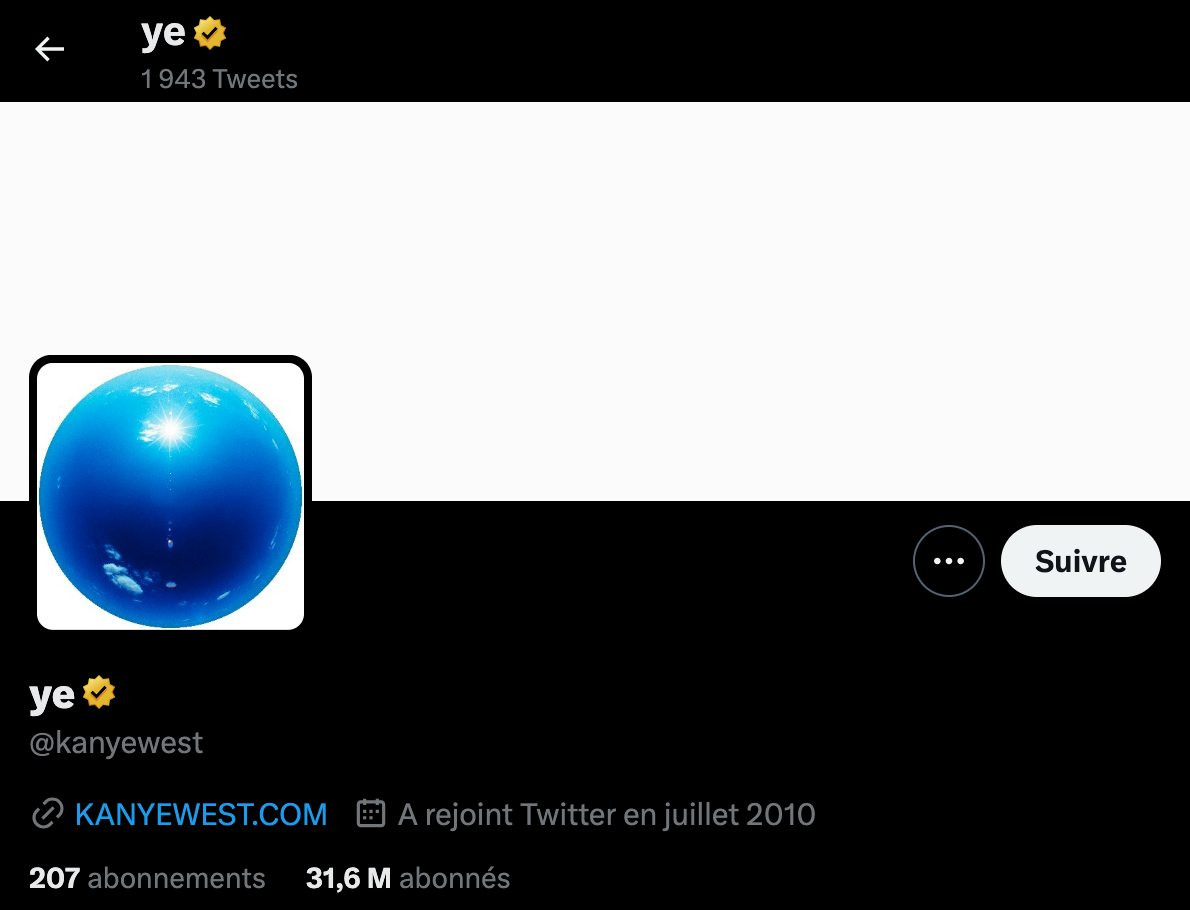Click the 31,6 M follower number
The width and height of the screenshot is (1190, 910).
[x=348, y=878]
